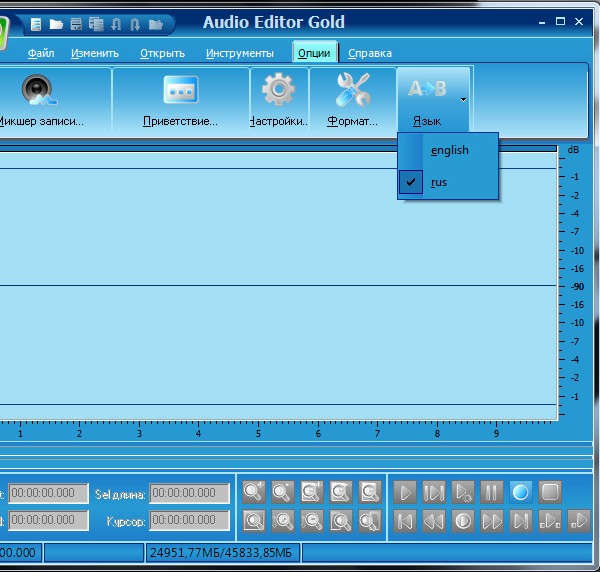600x572 pixels.
Task: Click the Курсор time field
Action: 190,521
